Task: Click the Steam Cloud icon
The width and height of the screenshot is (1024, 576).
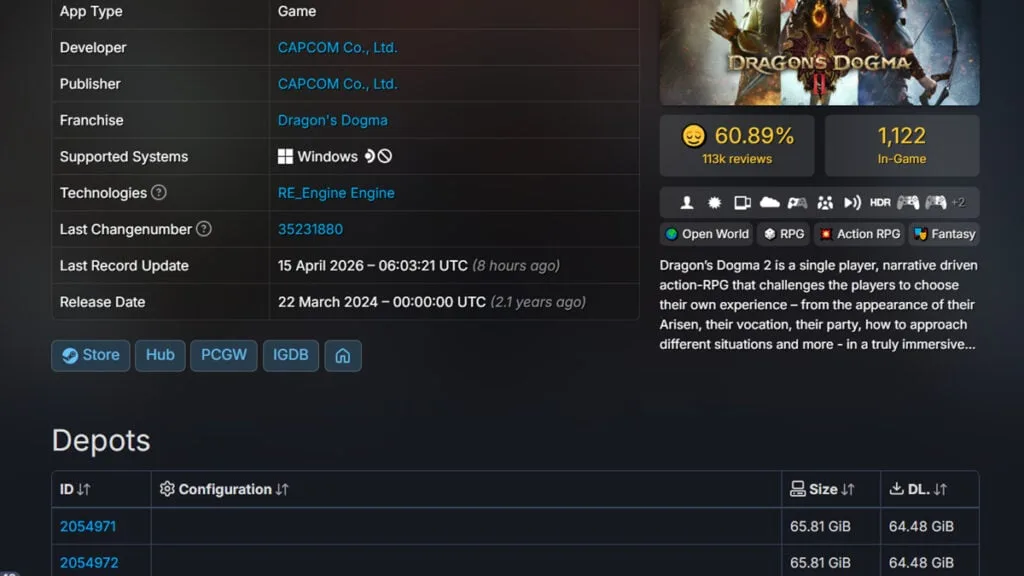Action: point(769,203)
